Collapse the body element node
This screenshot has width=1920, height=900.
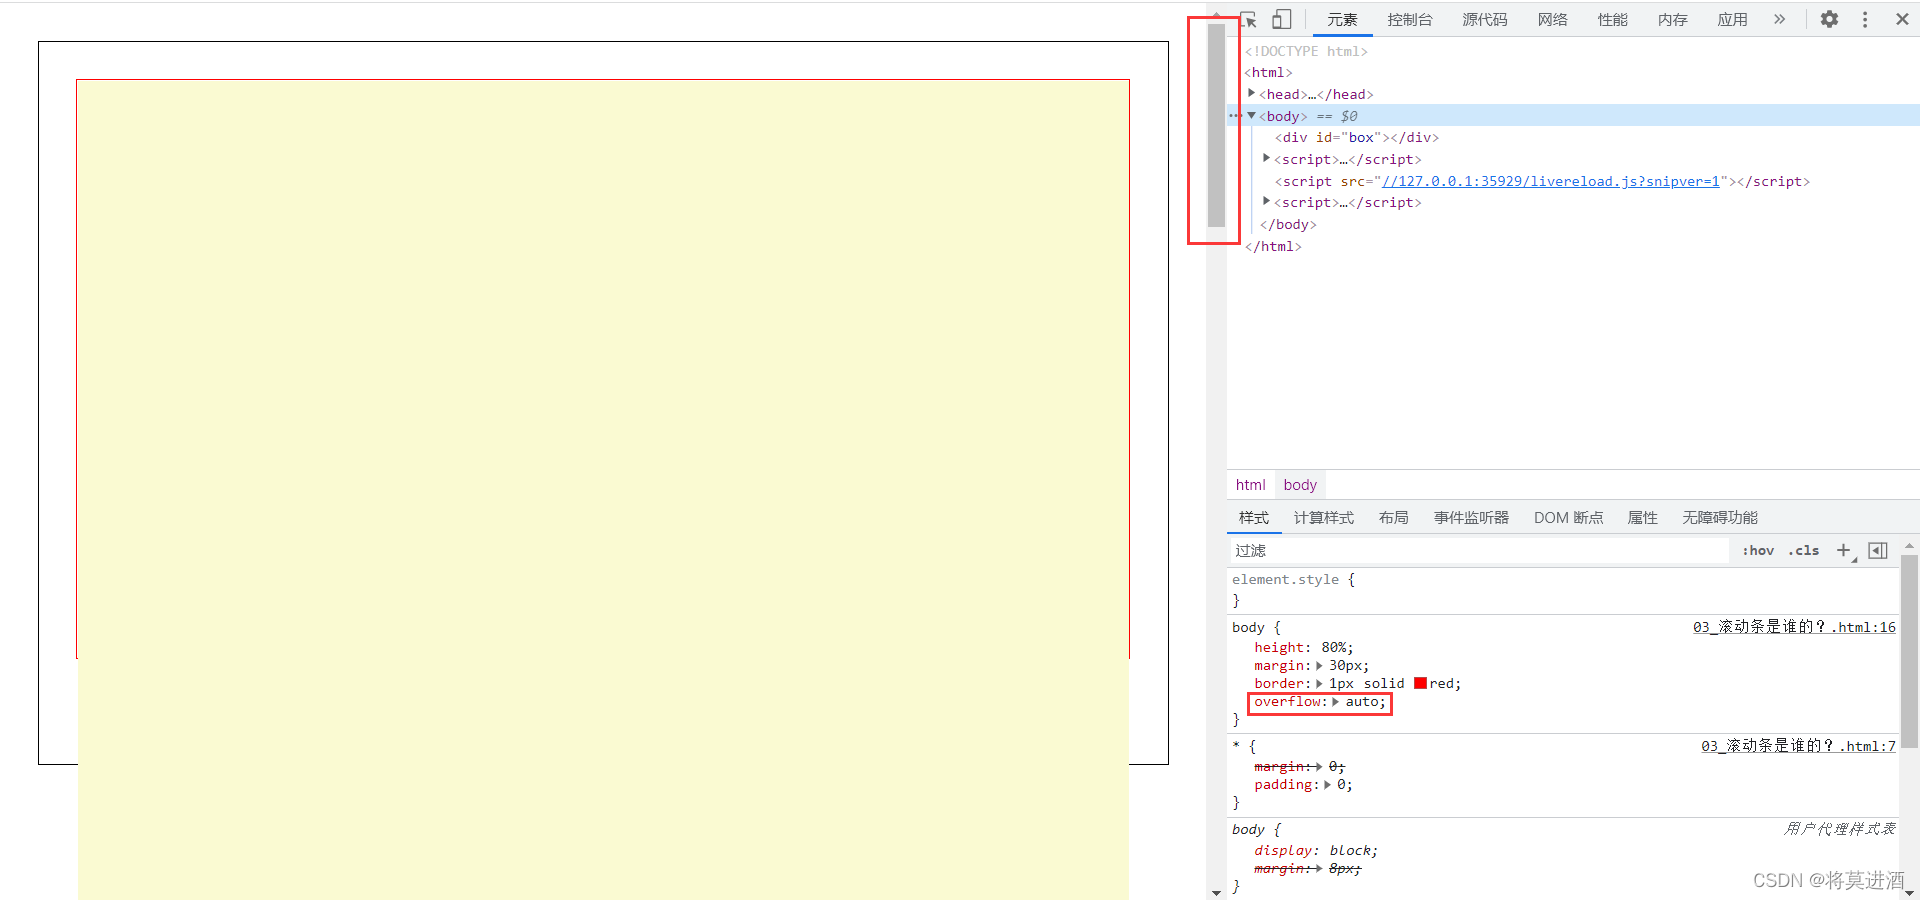[x=1251, y=115]
